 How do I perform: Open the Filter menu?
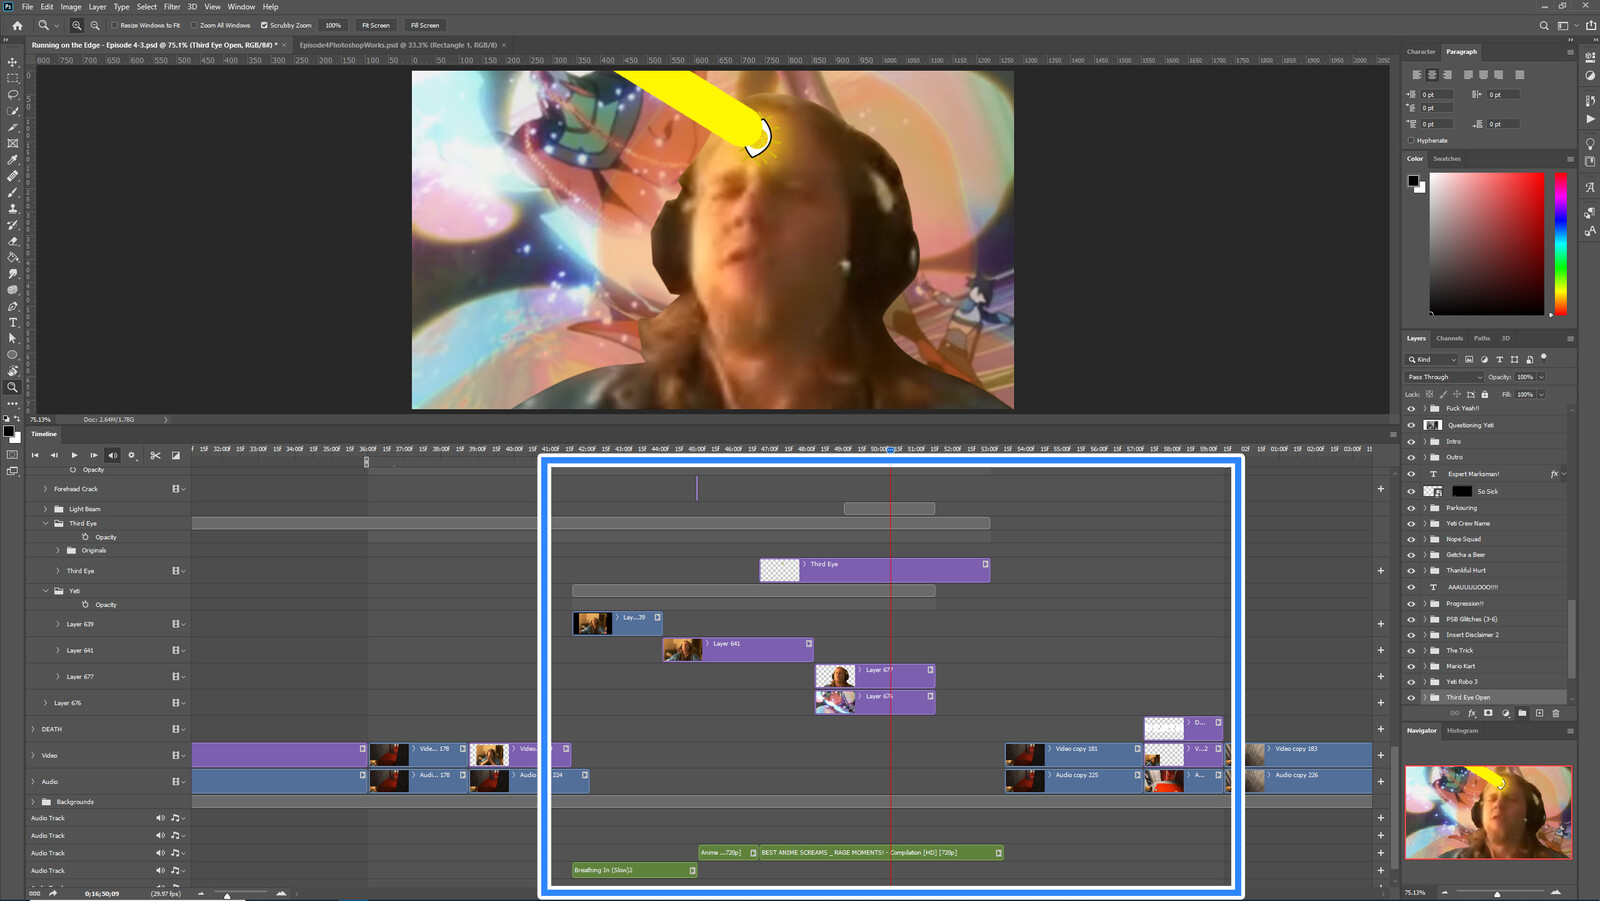[x=172, y=6]
